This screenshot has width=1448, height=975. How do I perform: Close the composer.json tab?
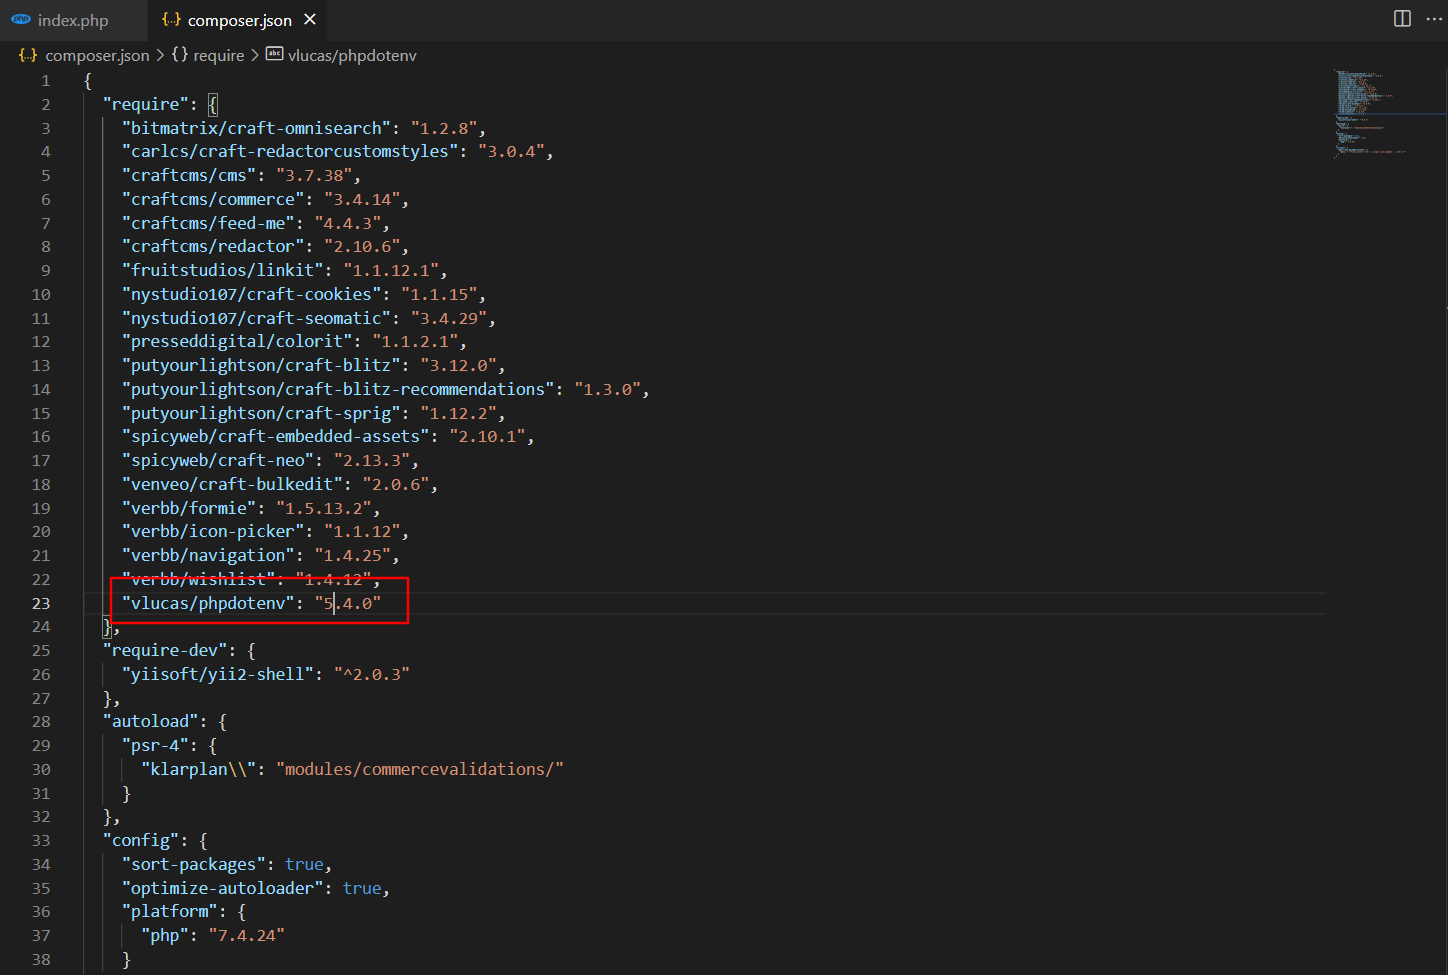[x=310, y=19]
